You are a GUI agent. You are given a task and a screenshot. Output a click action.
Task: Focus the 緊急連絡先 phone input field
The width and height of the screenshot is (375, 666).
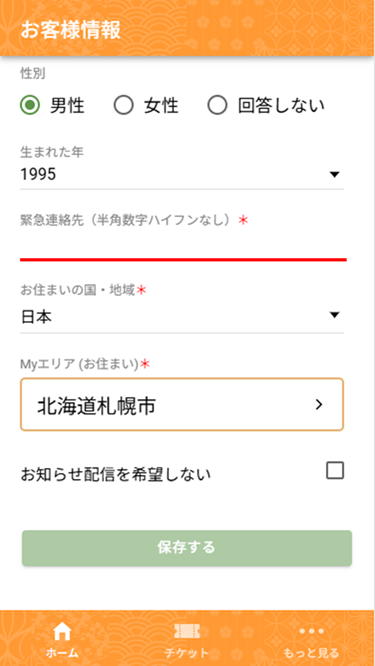tap(183, 245)
